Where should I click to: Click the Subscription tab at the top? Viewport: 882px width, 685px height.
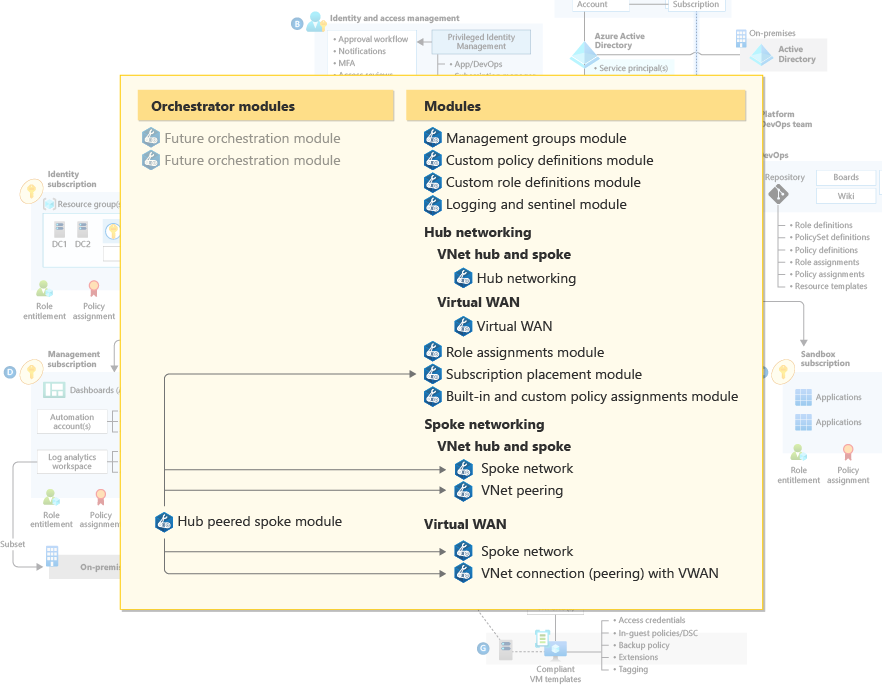pos(697,5)
